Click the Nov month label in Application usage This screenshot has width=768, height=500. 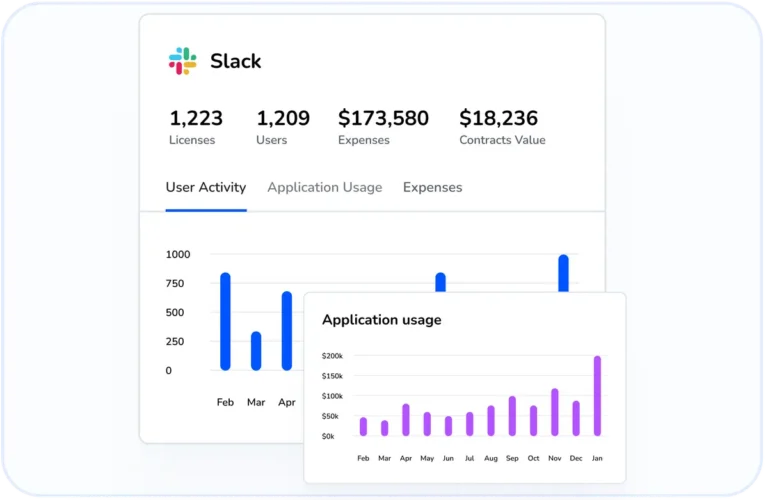pos(554,458)
